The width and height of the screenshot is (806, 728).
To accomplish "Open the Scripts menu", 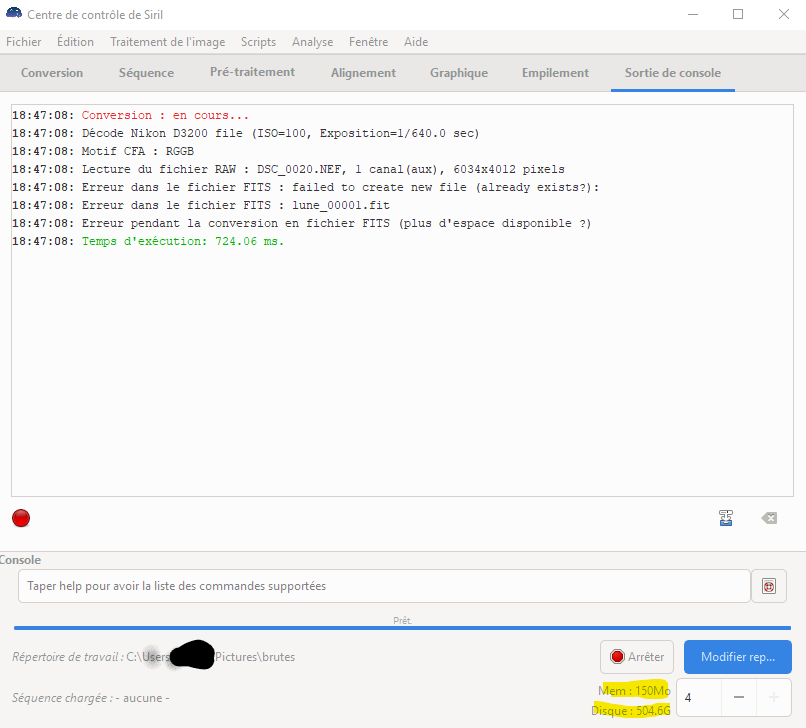I will click(259, 42).
